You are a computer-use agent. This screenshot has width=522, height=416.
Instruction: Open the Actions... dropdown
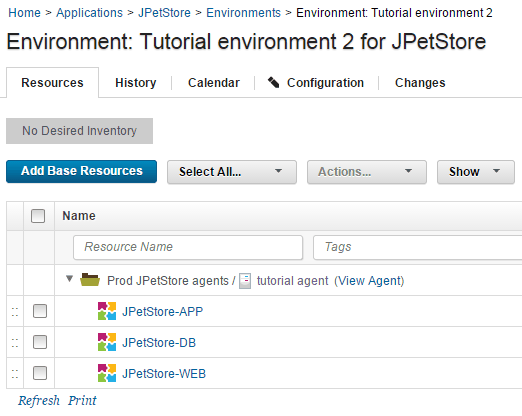367,172
